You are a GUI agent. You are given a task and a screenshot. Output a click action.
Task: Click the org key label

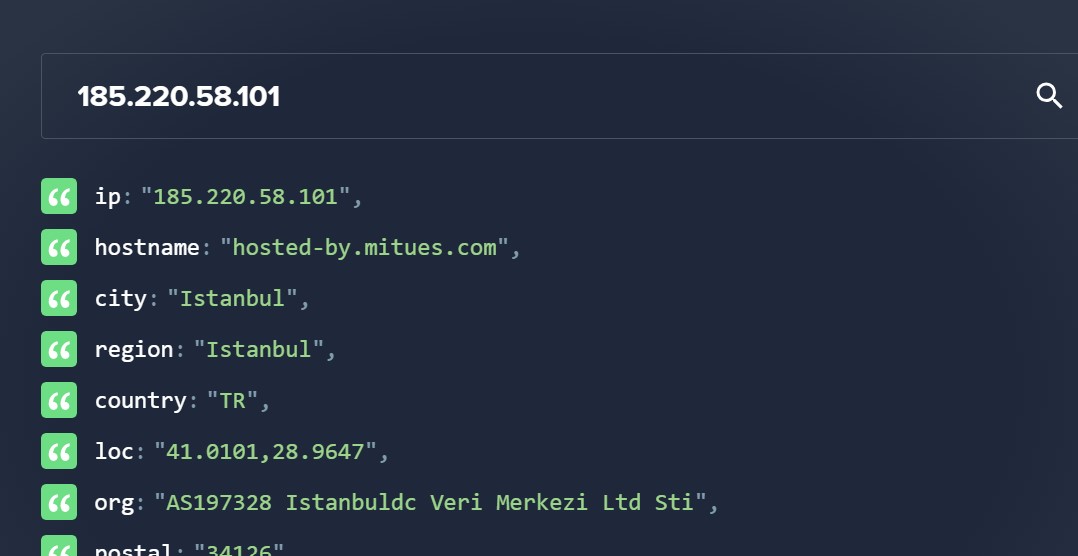(114, 503)
